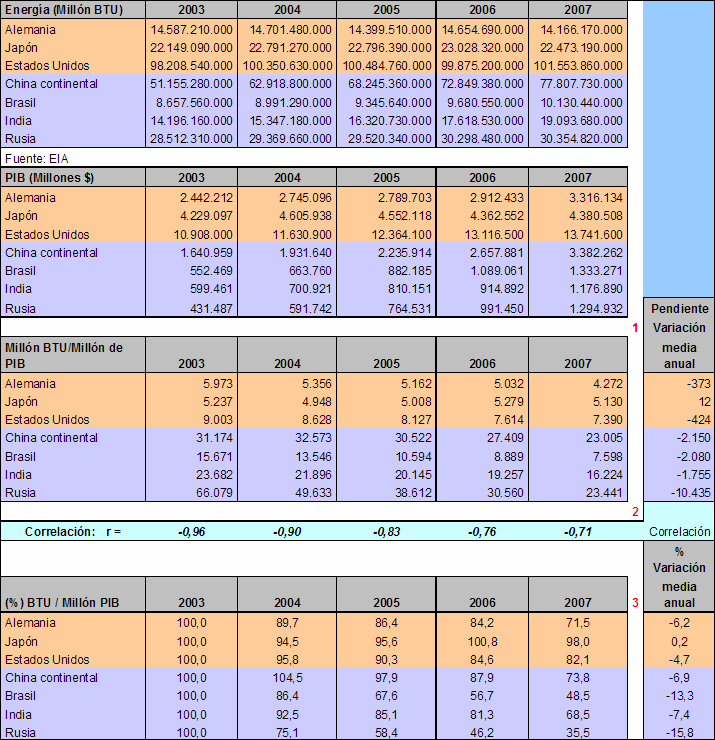This screenshot has width=715, height=740.
Task: Select Rusia's annual variation -15,8
Action: 679,732
